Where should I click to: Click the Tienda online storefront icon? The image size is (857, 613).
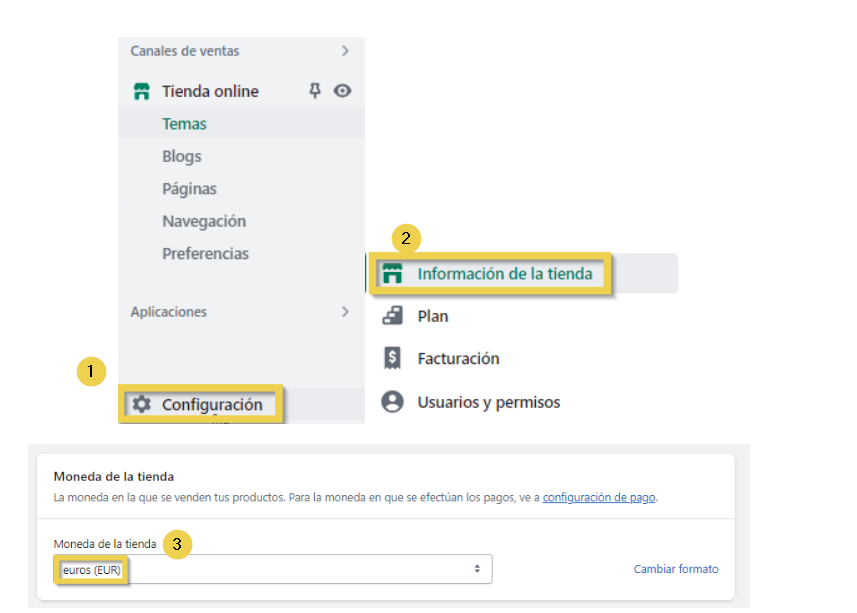[141, 91]
